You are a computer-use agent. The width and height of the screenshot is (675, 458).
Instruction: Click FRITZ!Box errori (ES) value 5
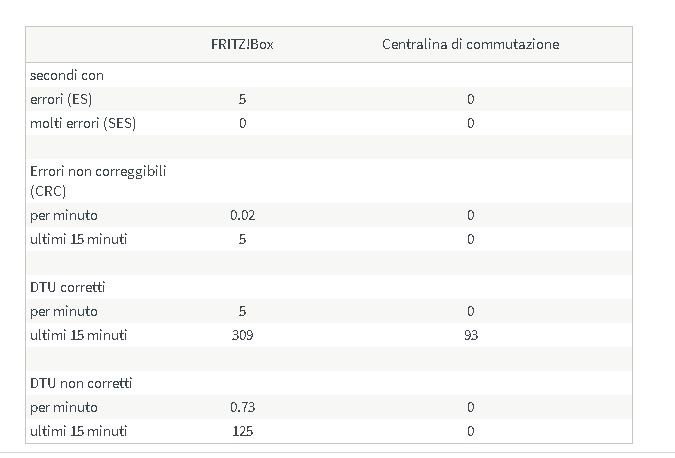pyautogui.click(x=242, y=99)
